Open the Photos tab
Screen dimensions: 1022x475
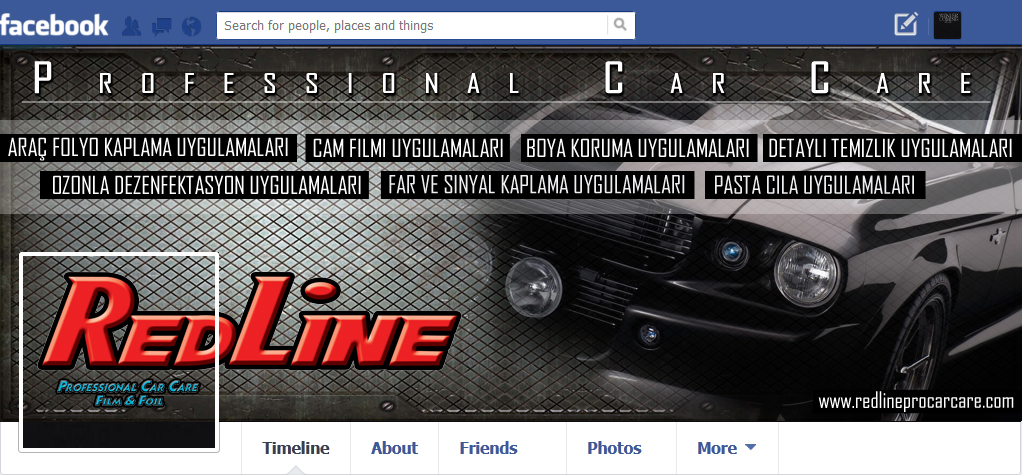point(614,448)
